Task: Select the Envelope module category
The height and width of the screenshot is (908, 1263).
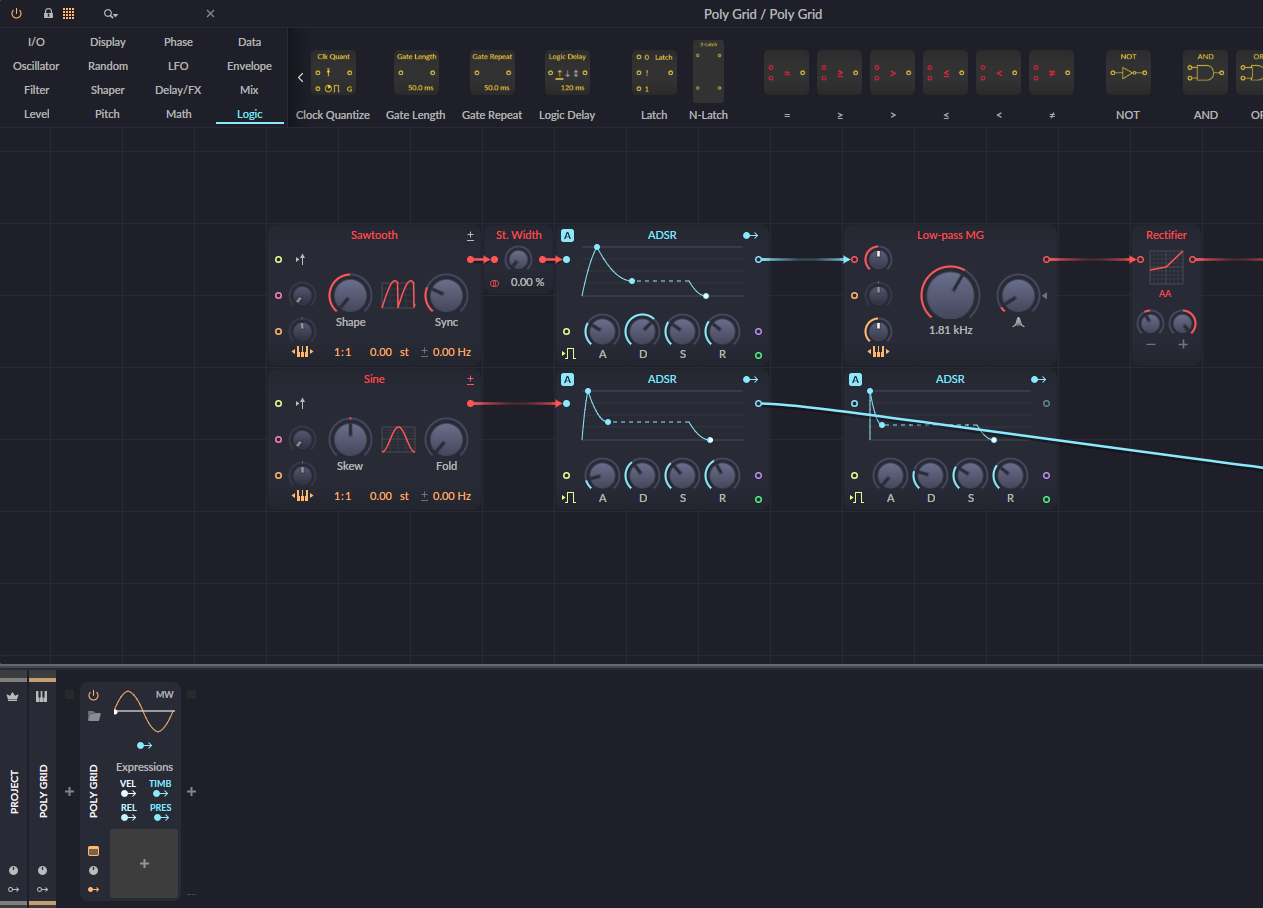Action: coord(249,66)
